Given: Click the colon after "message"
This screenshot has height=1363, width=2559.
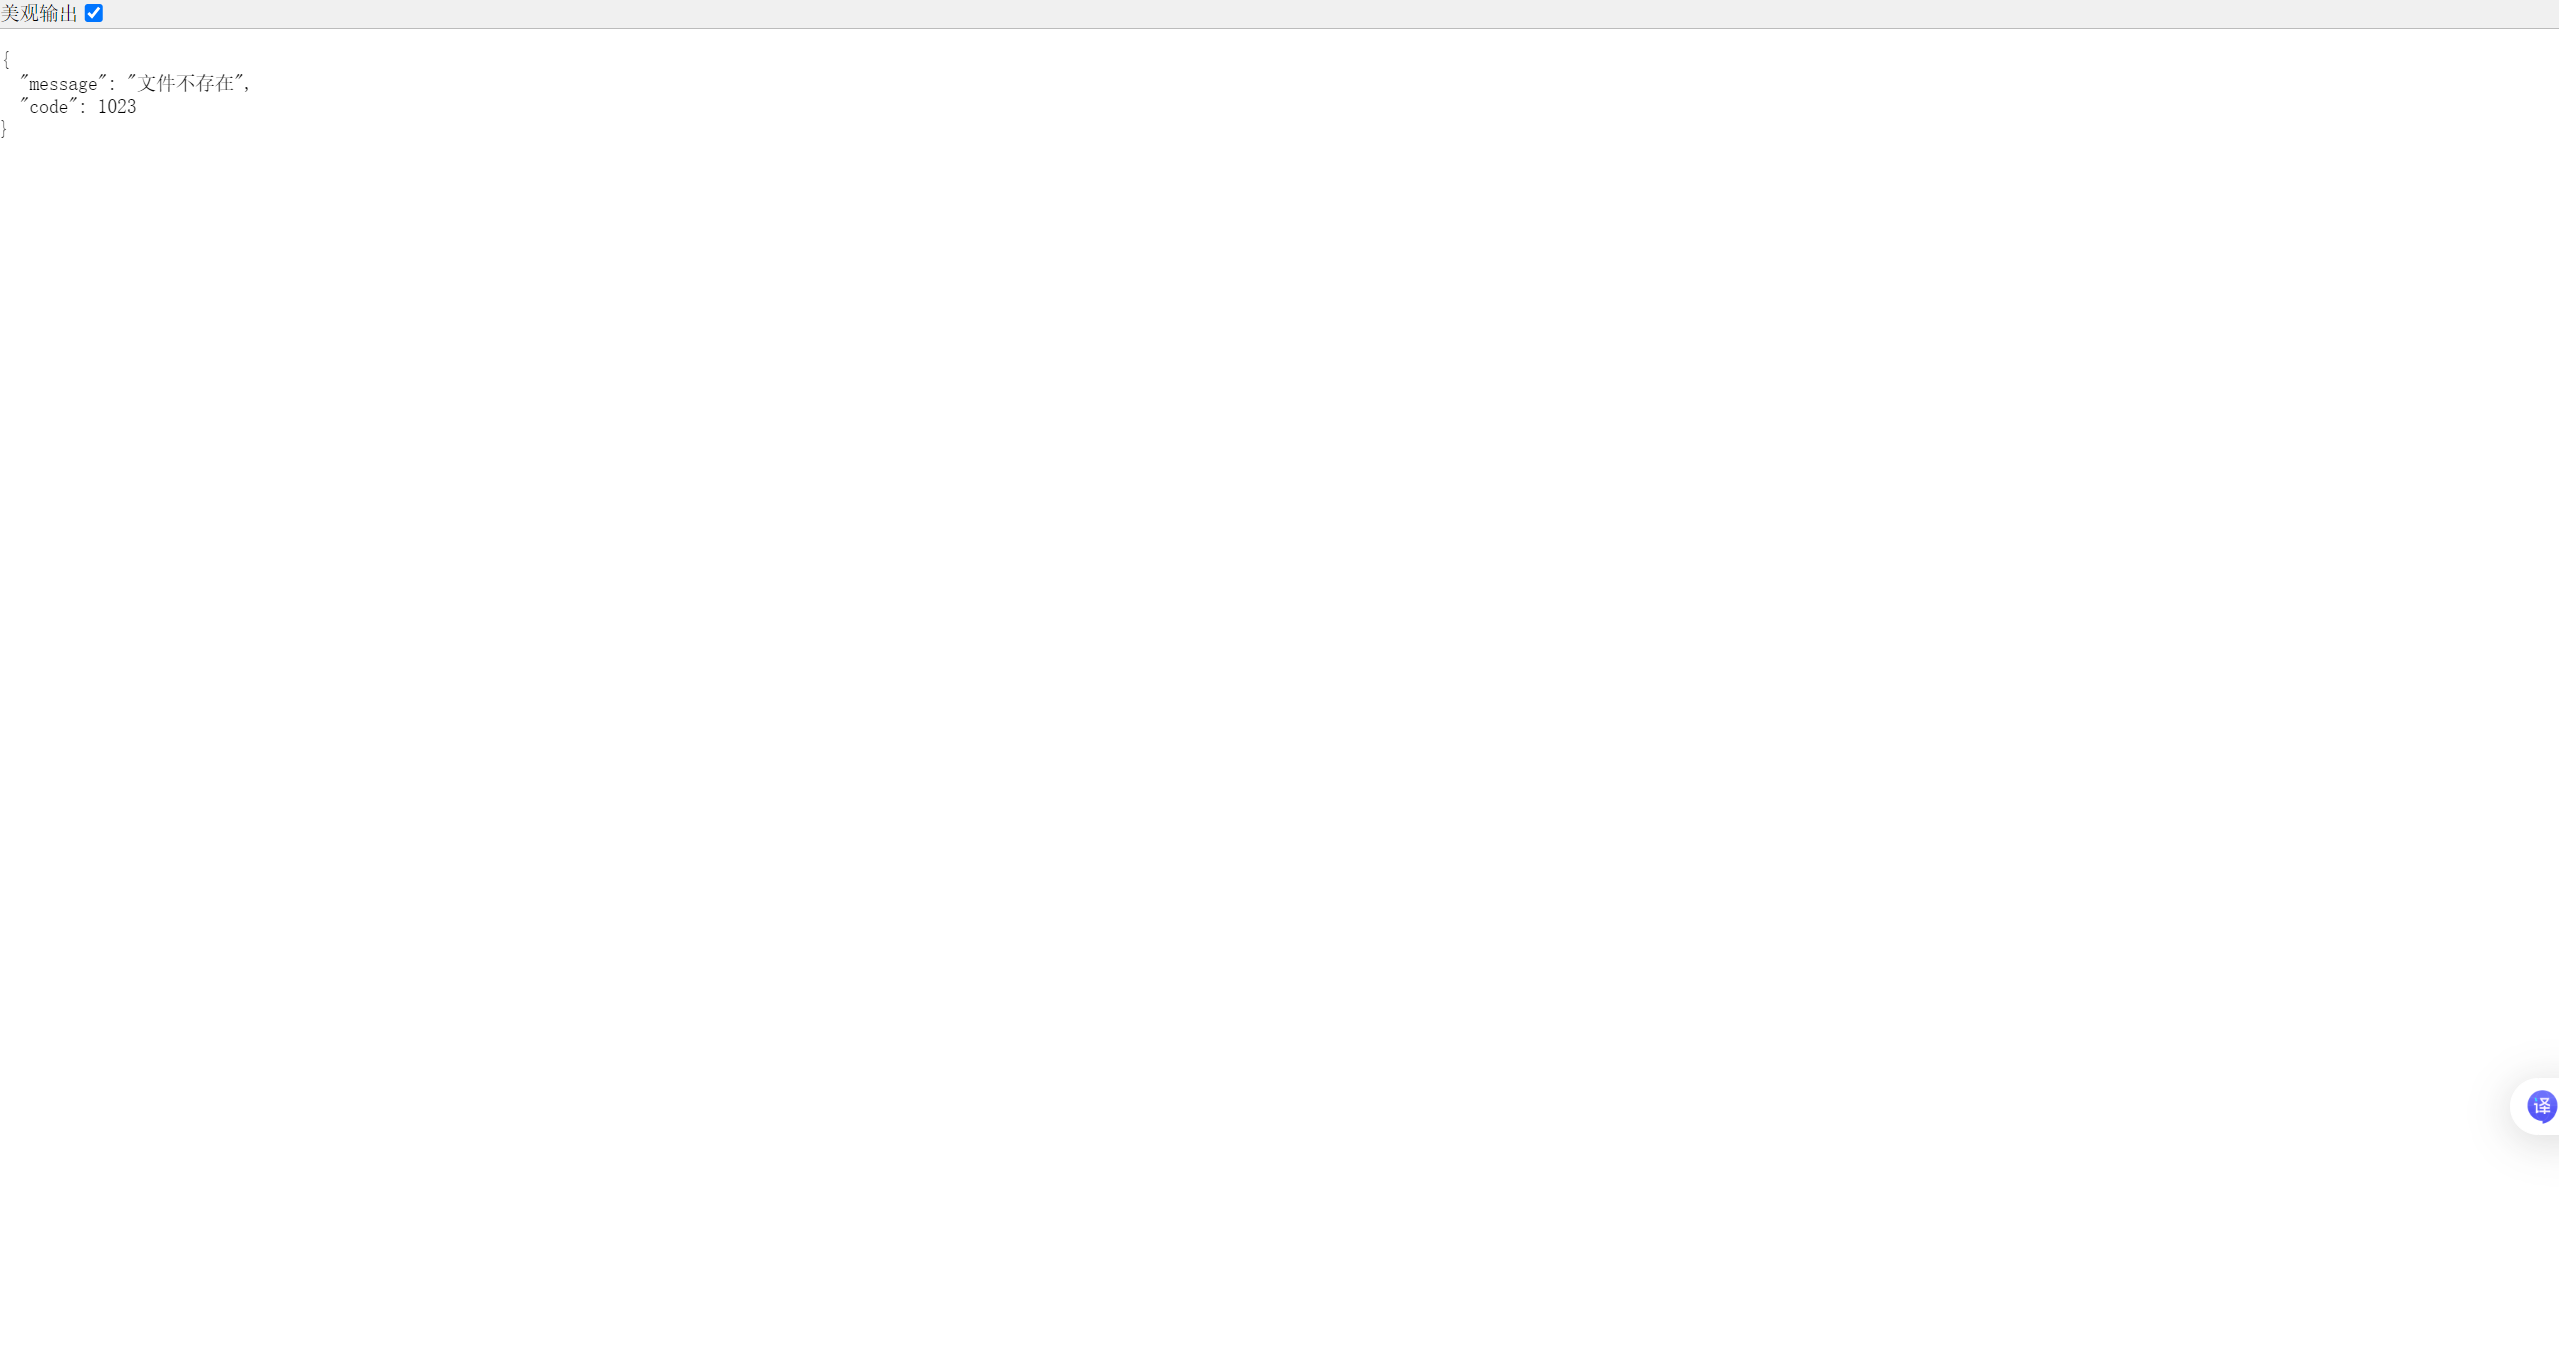Looking at the screenshot, I should [112, 85].
